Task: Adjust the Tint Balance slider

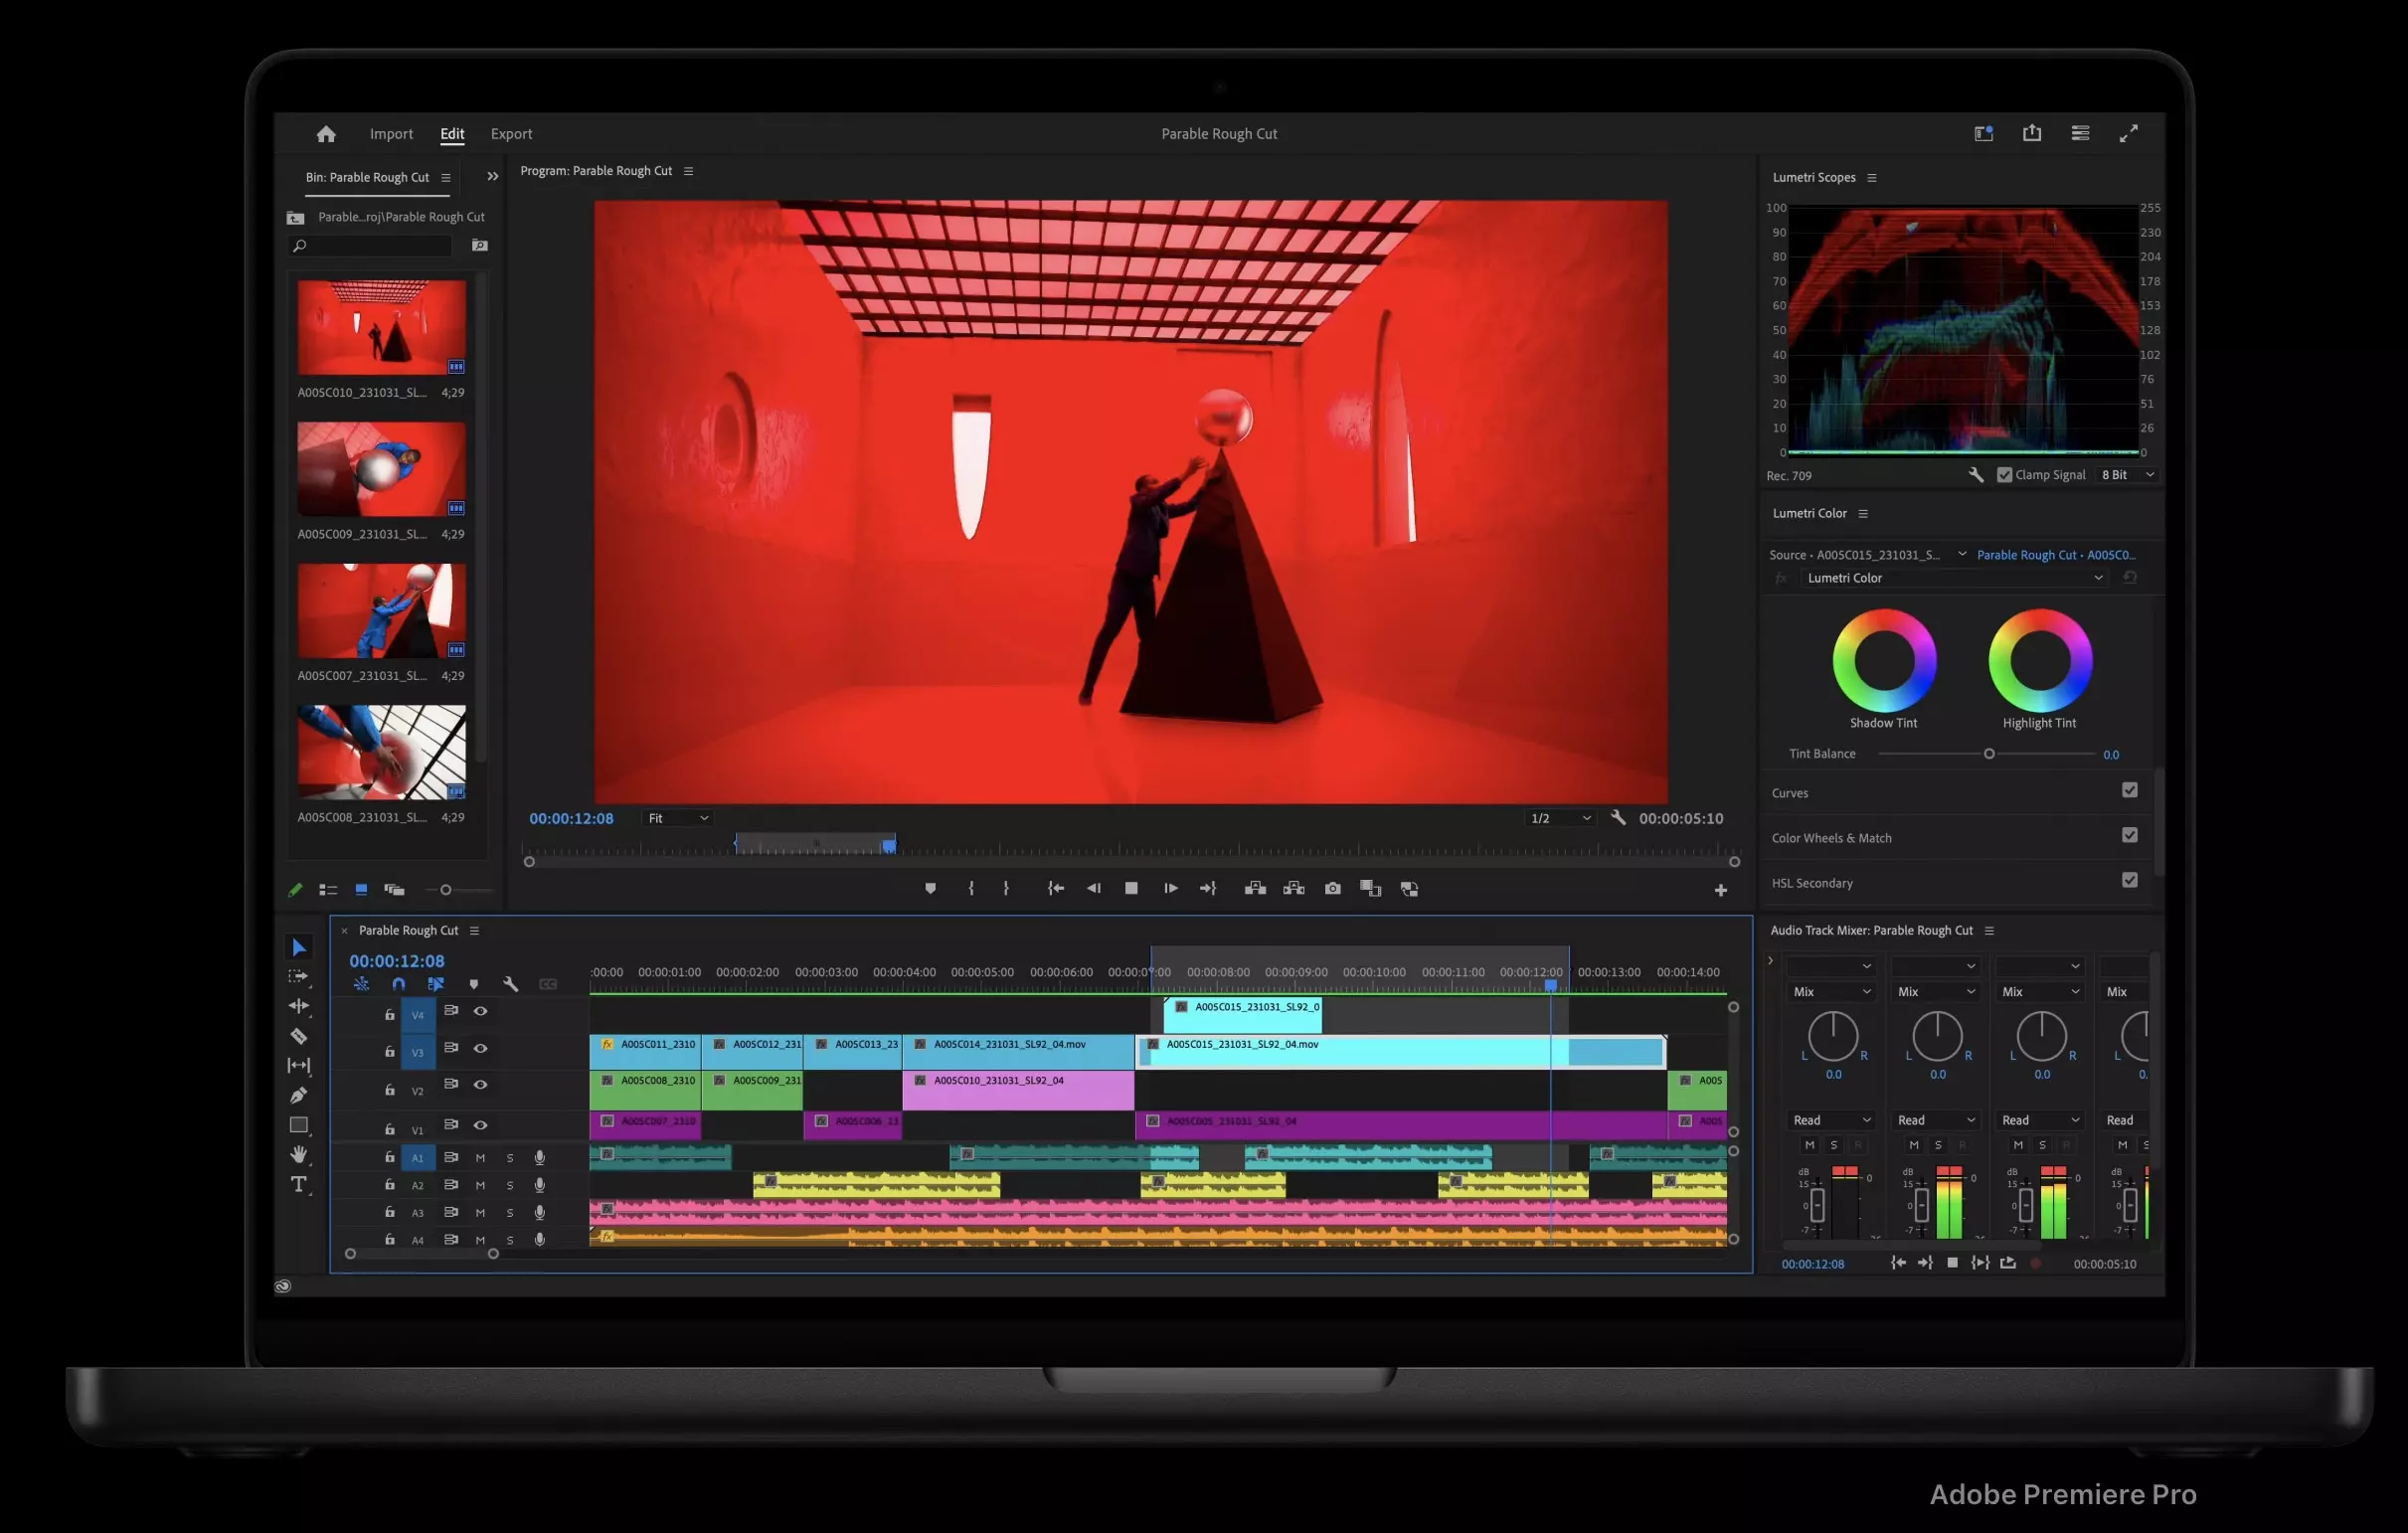Action: (1989, 755)
